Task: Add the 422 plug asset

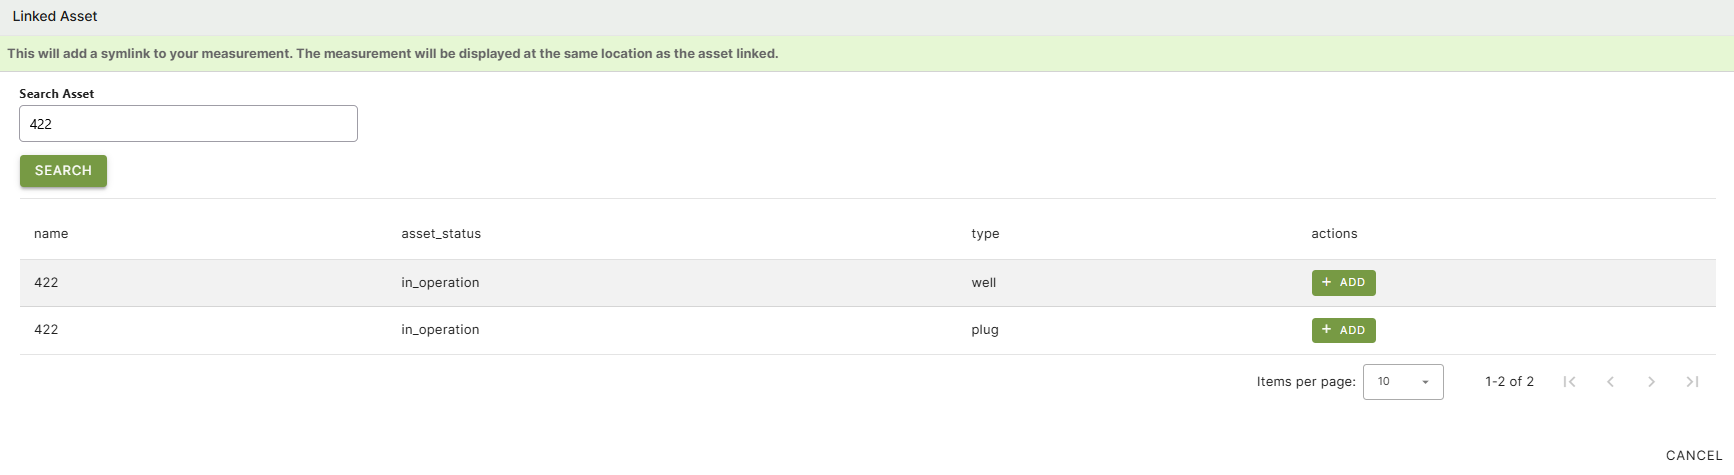Action: coord(1343,330)
